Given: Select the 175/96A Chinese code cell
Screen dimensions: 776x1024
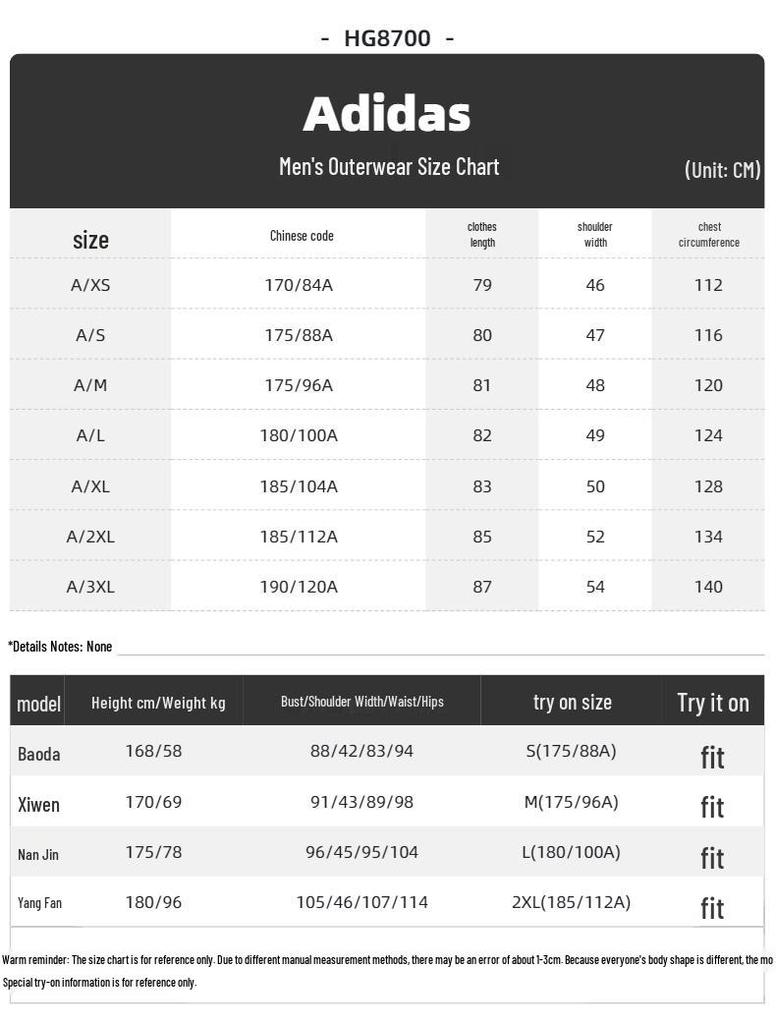Looking at the screenshot, I should tap(299, 385).
